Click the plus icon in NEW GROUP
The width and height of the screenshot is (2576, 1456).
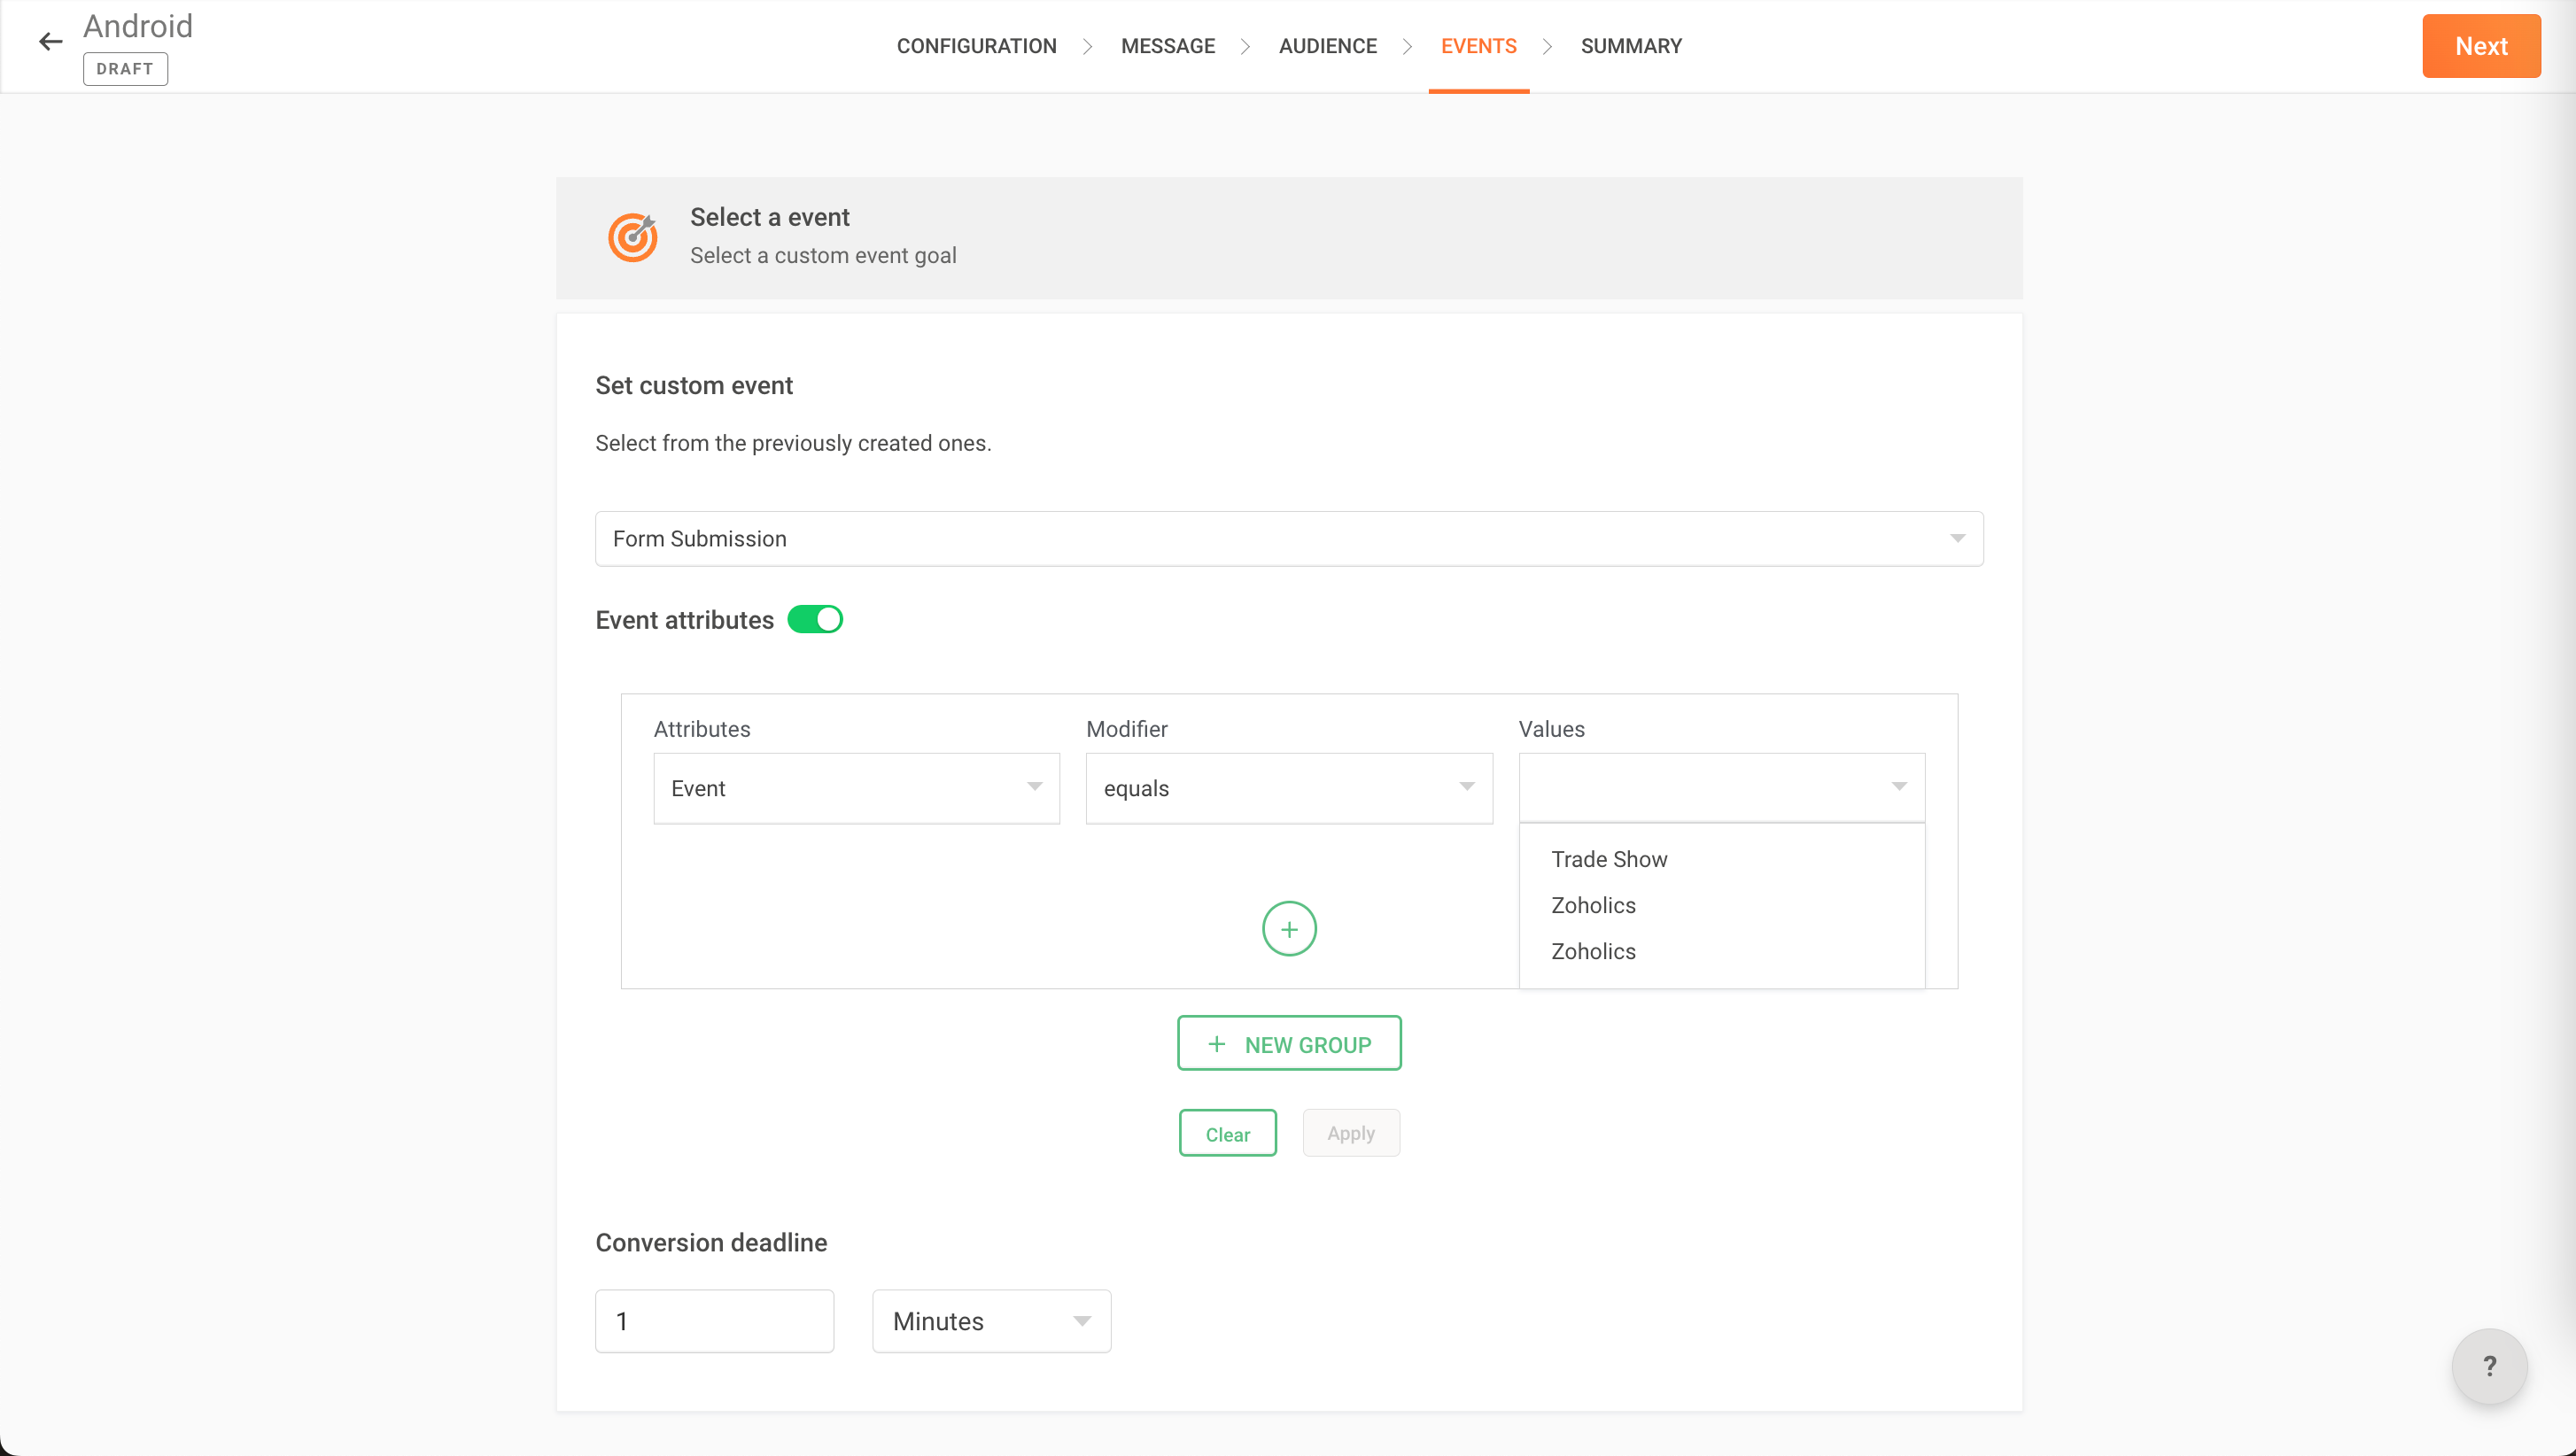[1217, 1044]
